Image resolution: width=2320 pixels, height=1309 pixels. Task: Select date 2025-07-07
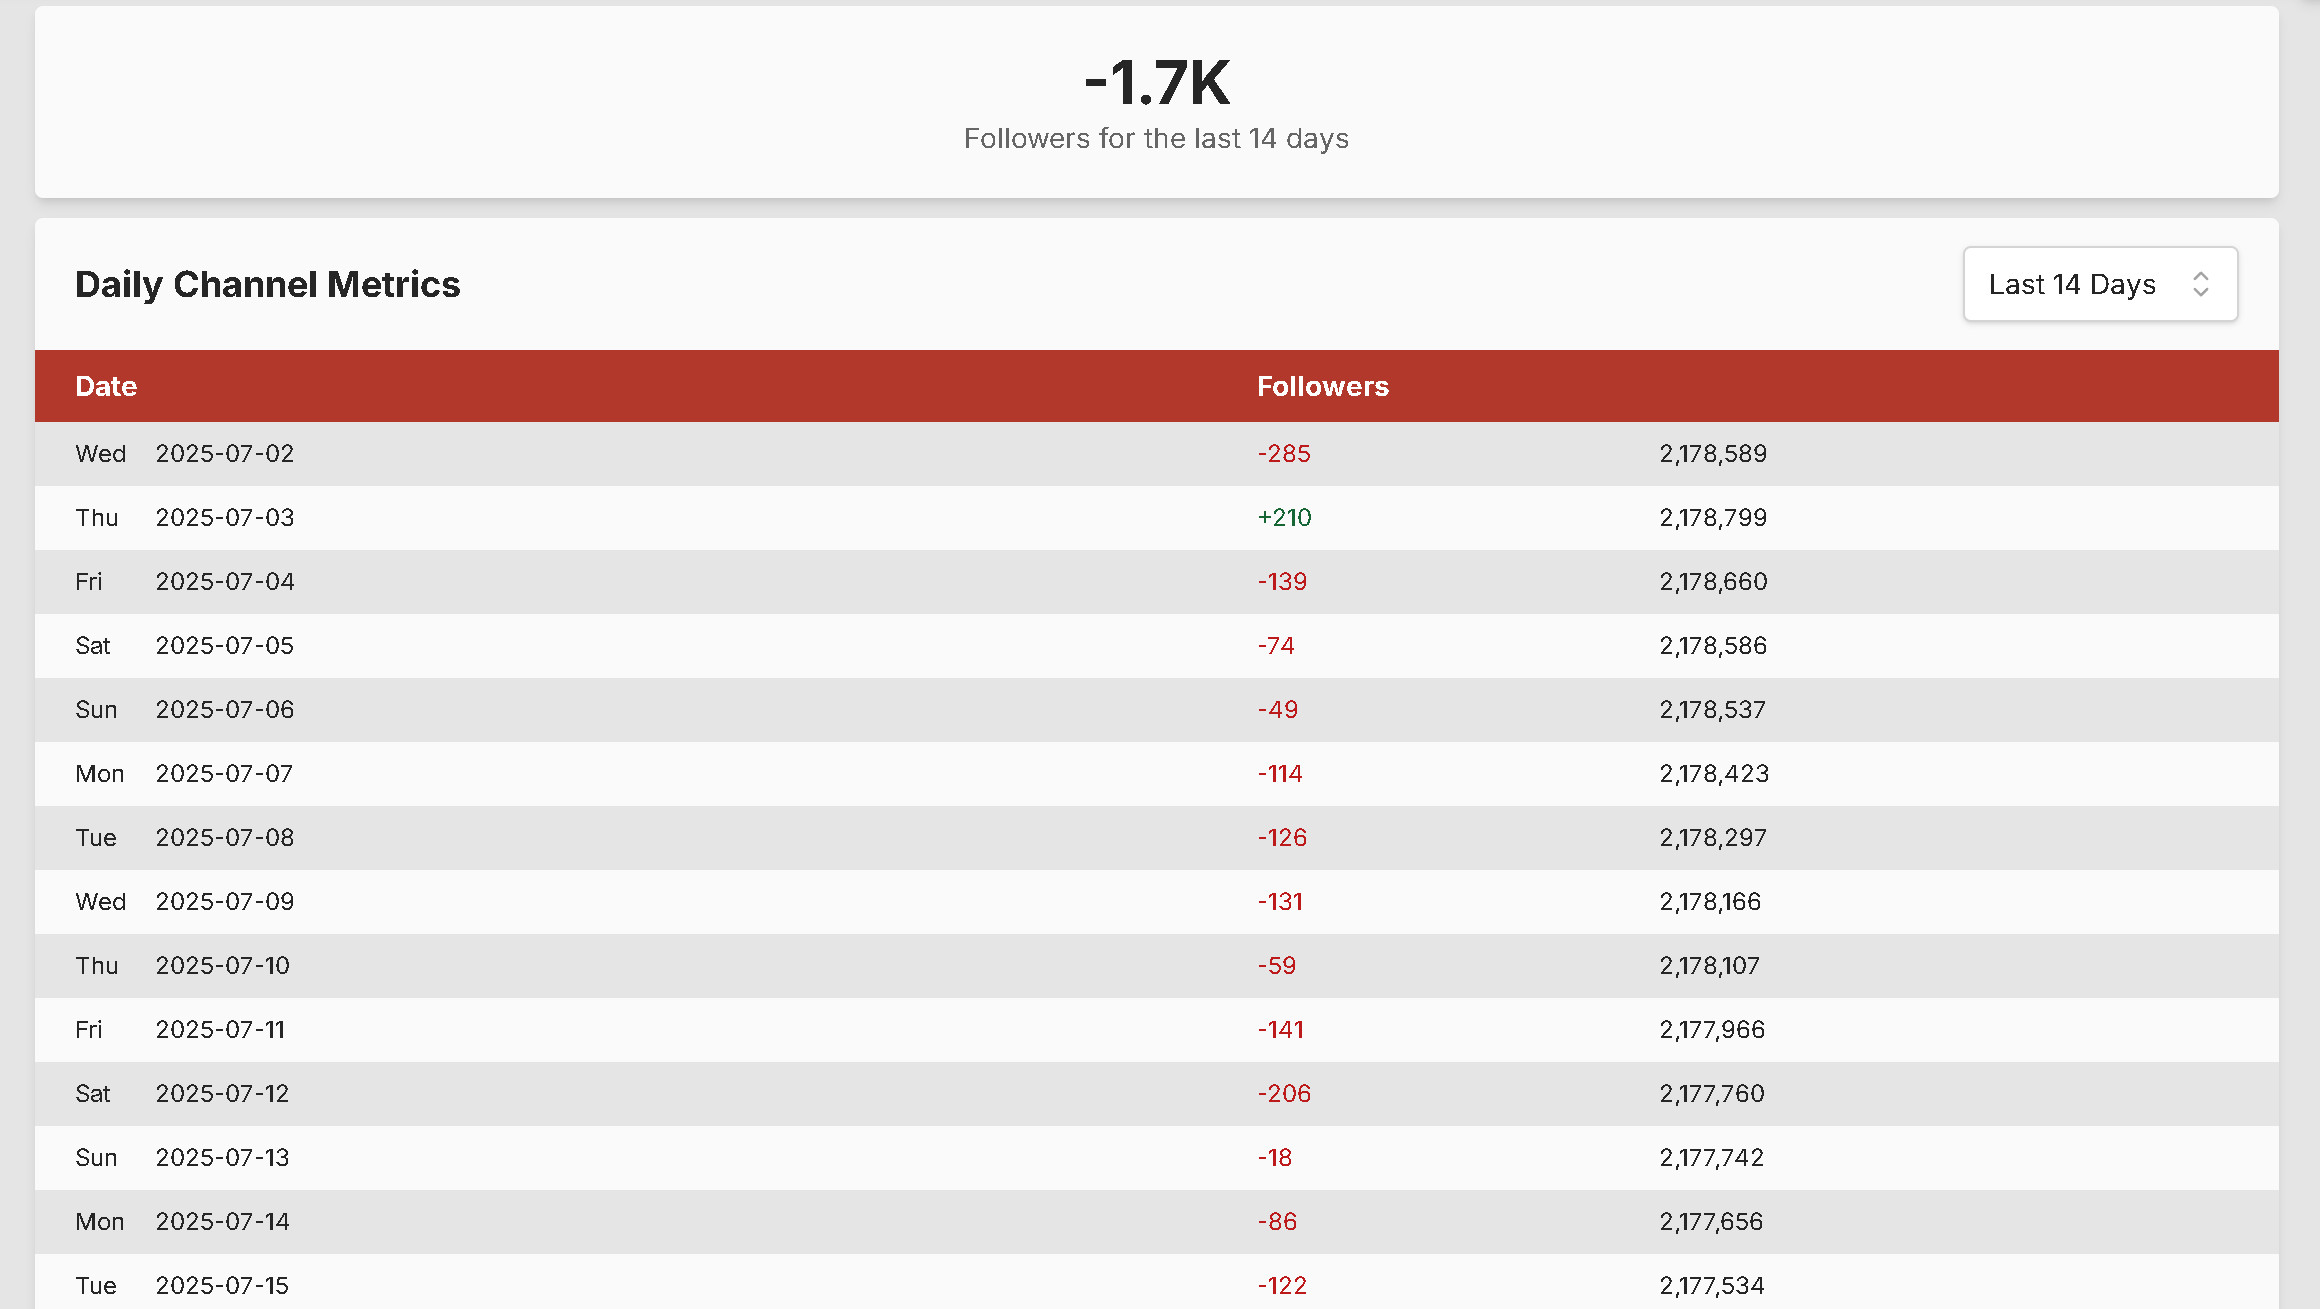point(224,773)
